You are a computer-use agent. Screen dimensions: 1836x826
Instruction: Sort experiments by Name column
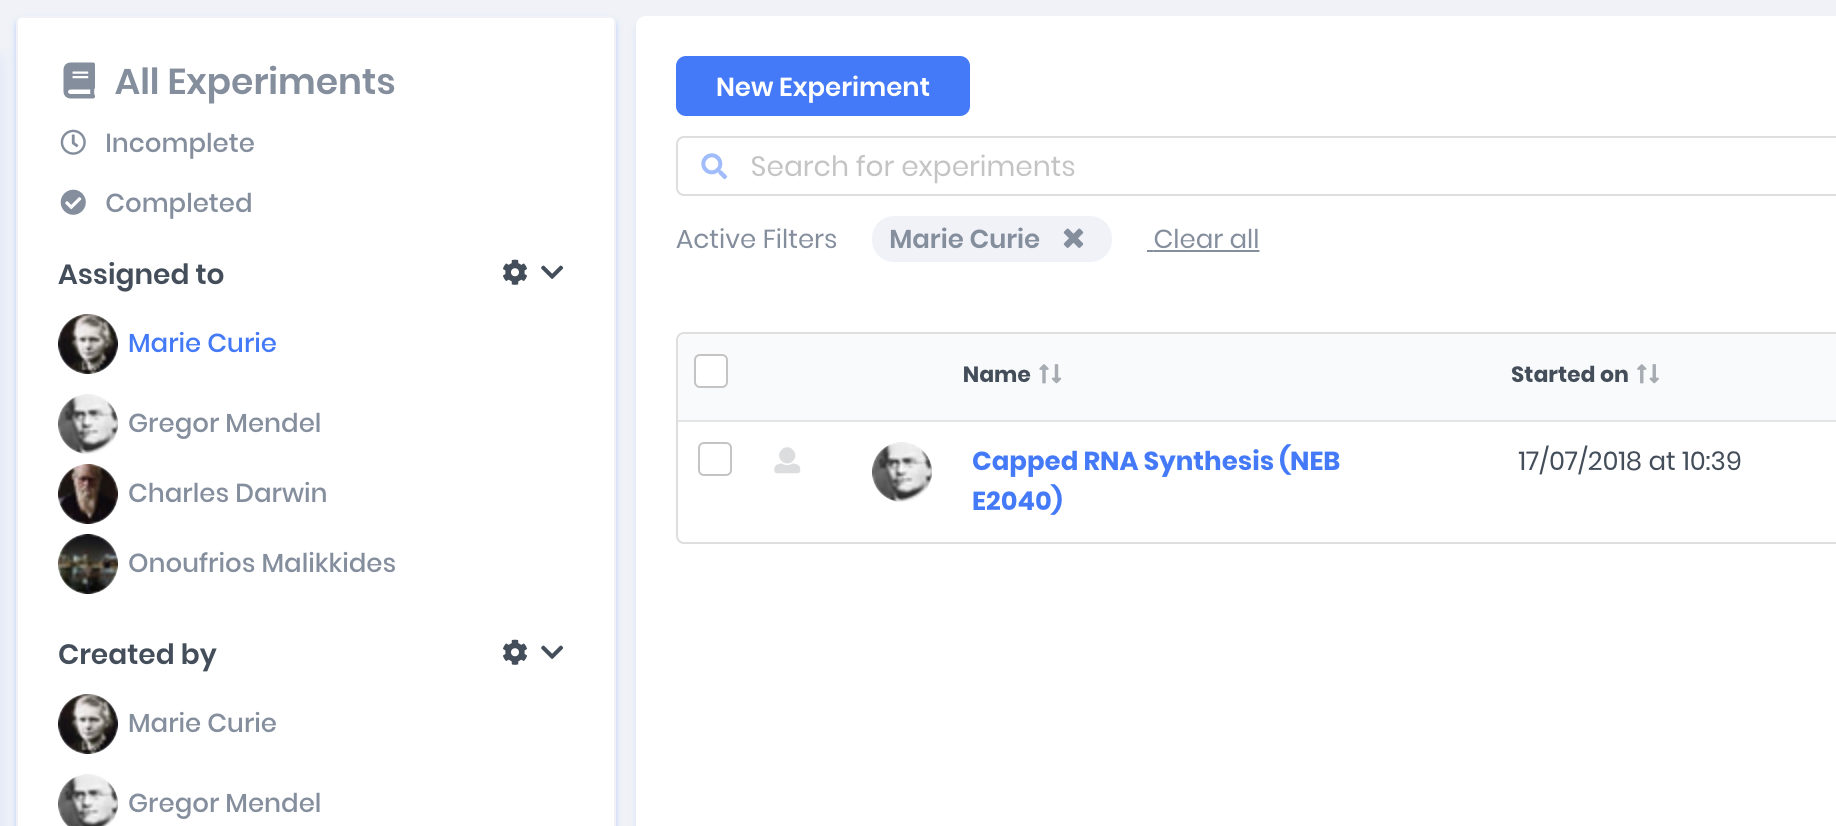(1050, 374)
